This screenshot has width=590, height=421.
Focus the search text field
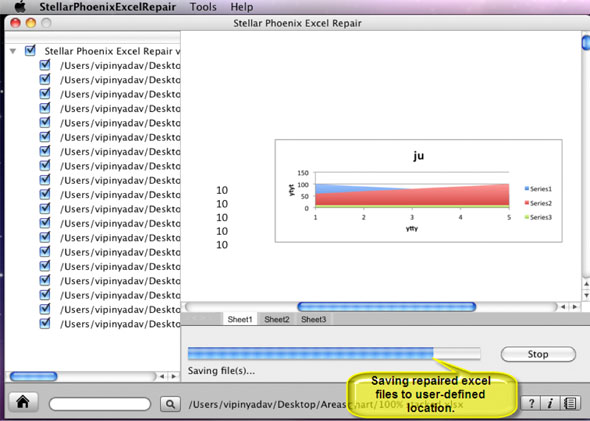click(100, 404)
